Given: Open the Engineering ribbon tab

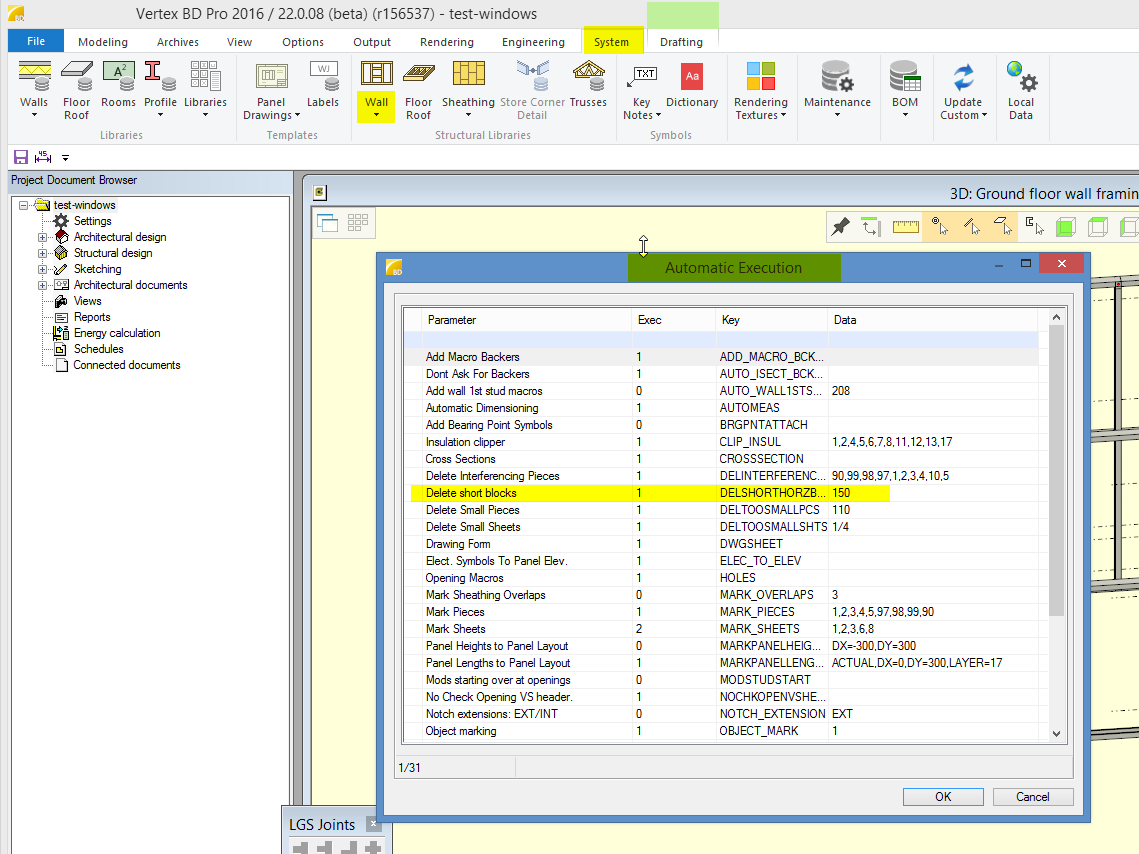Looking at the screenshot, I should click(533, 42).
